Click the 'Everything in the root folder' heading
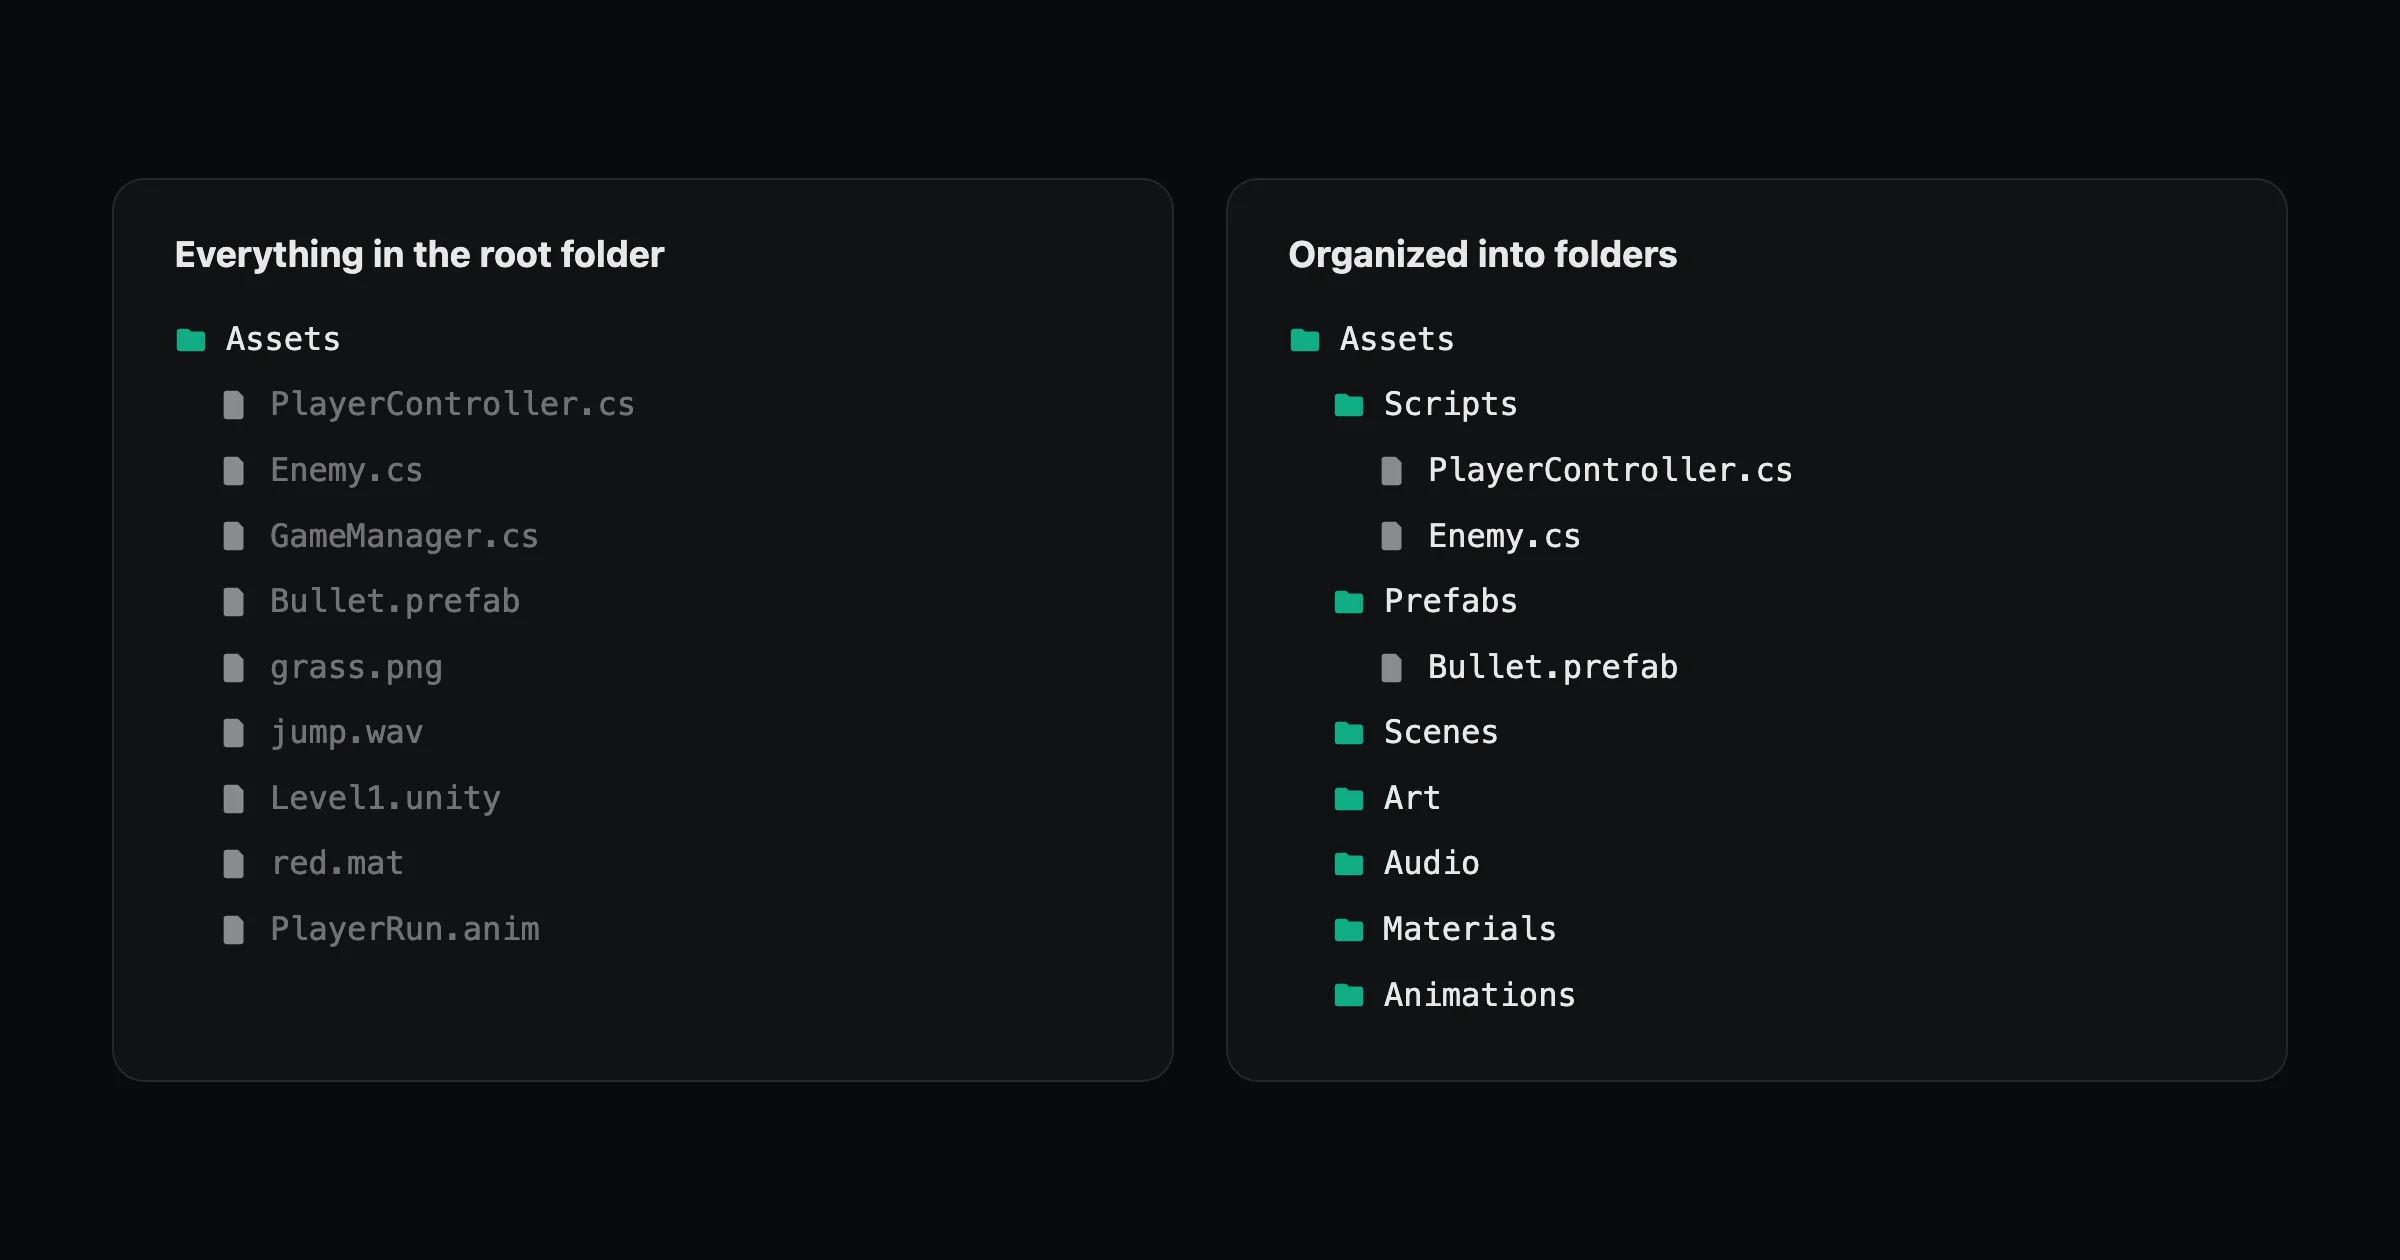Image resolution: width=2400 pixels, height=1260 pixels. pos(419,255)
